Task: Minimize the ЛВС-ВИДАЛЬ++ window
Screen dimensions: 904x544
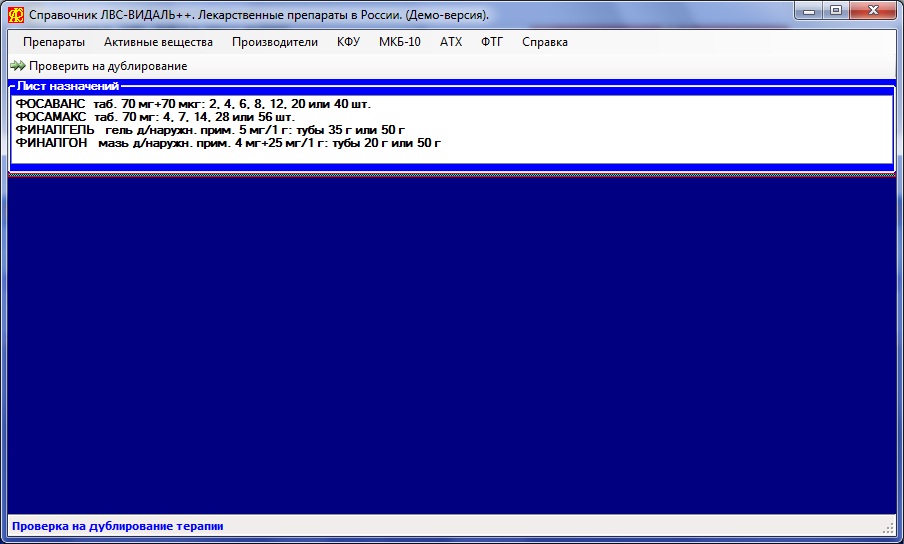Action: 809,11
